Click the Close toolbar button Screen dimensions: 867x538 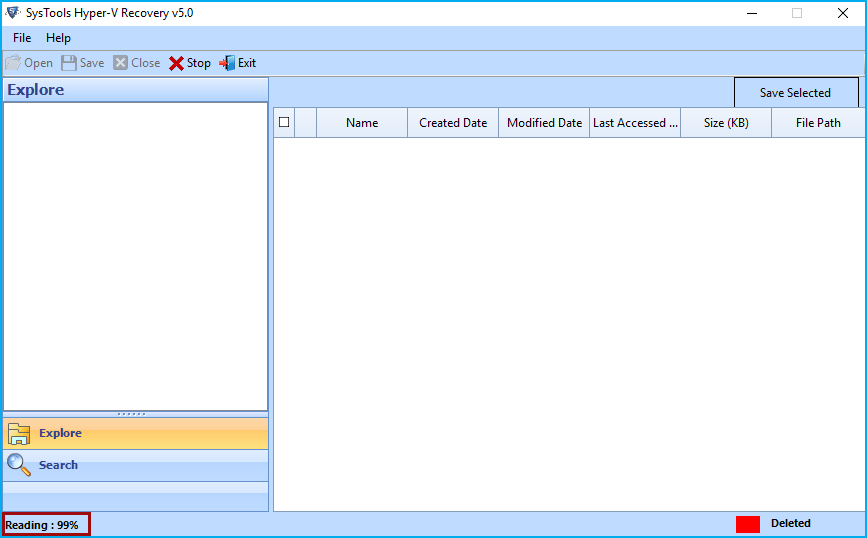coord(137,63)
